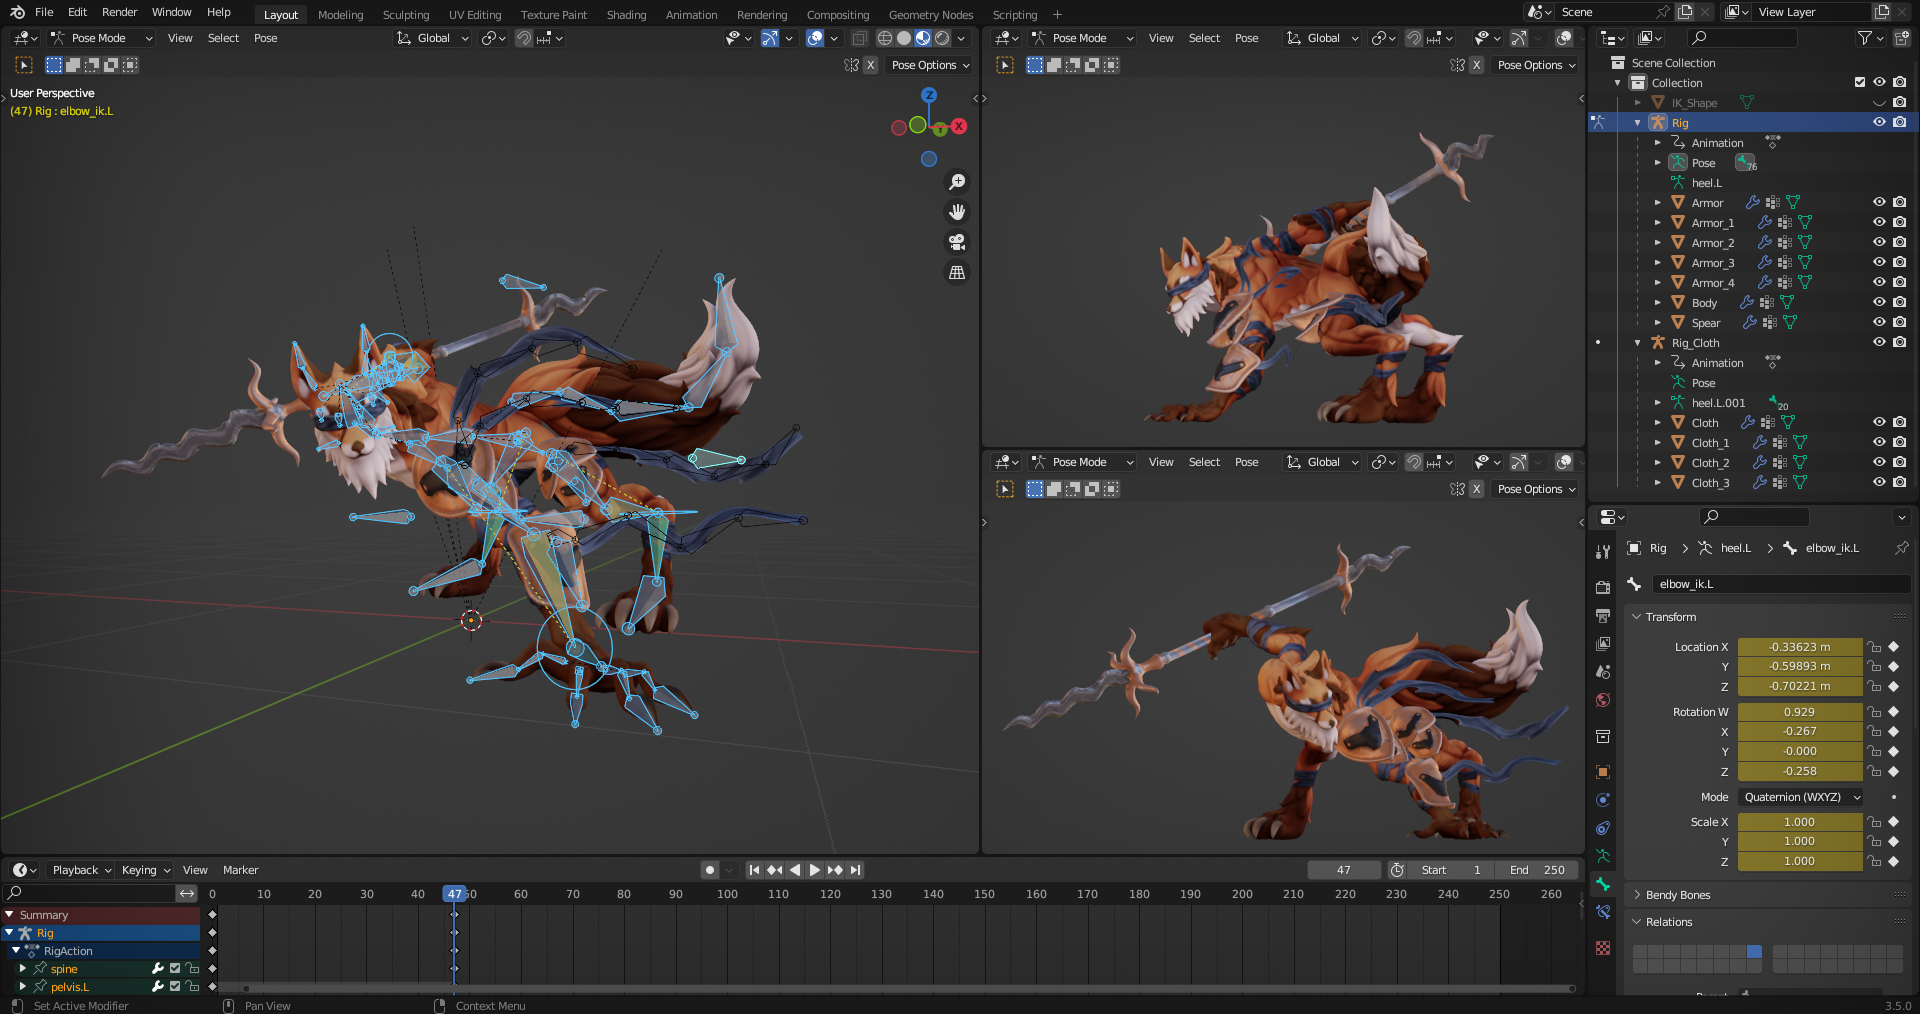
Task: Hide the Cloth_2 object with eye icon
Action: point(1879,462)
